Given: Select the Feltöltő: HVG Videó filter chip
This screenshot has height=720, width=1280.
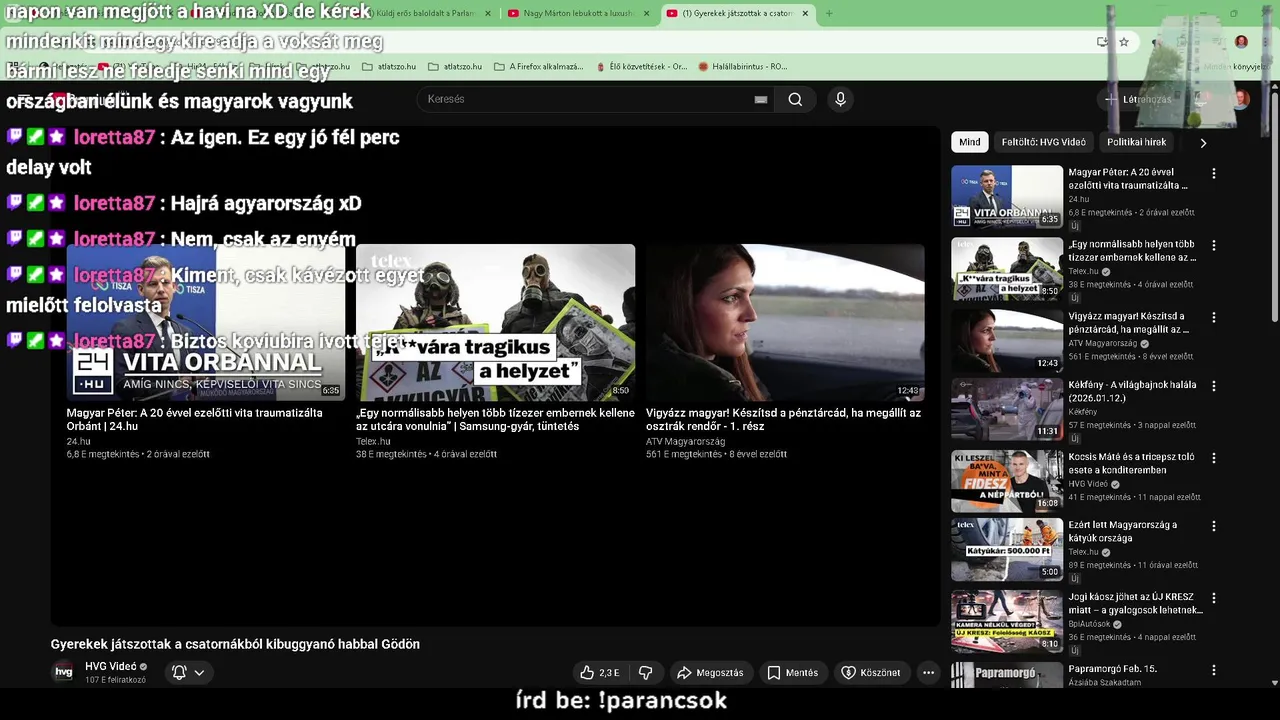Looking at the screenshot, I should (1043, 142).
